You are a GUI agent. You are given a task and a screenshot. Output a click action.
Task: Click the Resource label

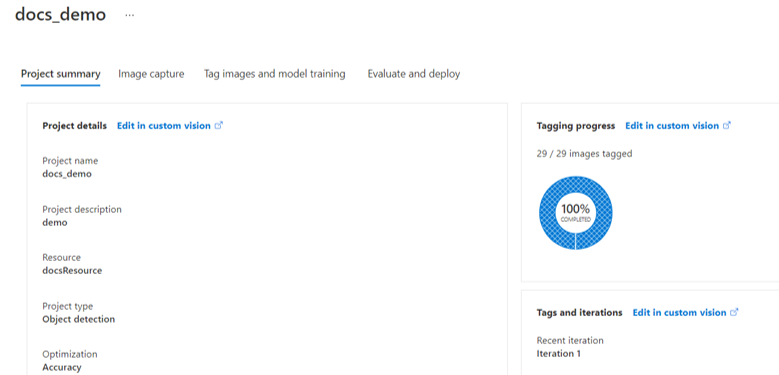[62, 257]
